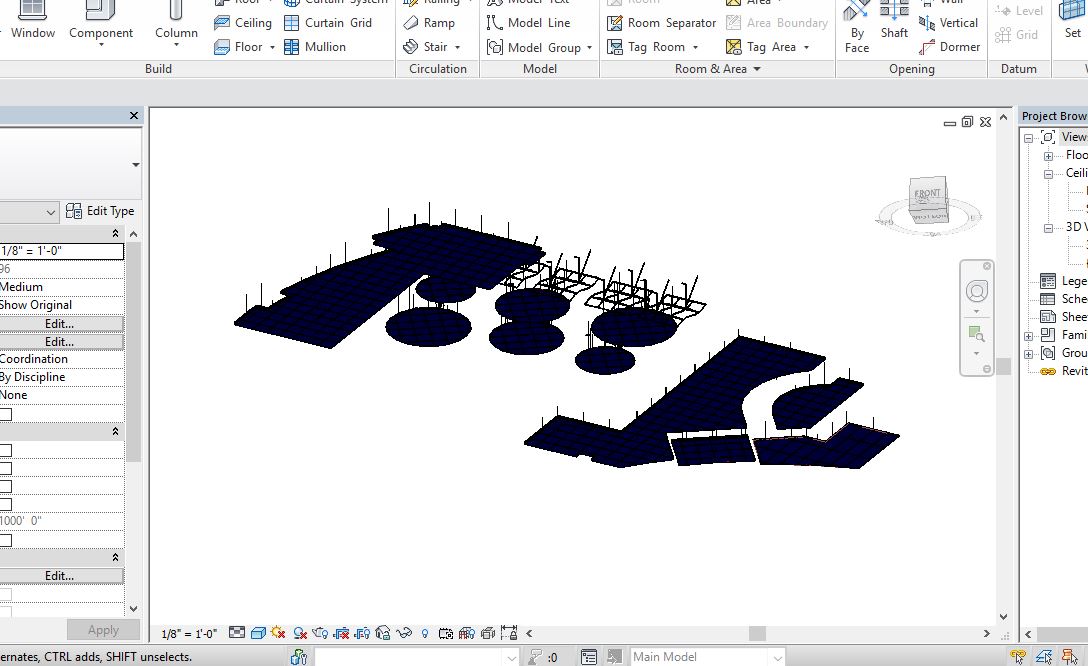Check the box below the 1000' 0" field
1088x666 pixels.
click(x=6, y=540)
